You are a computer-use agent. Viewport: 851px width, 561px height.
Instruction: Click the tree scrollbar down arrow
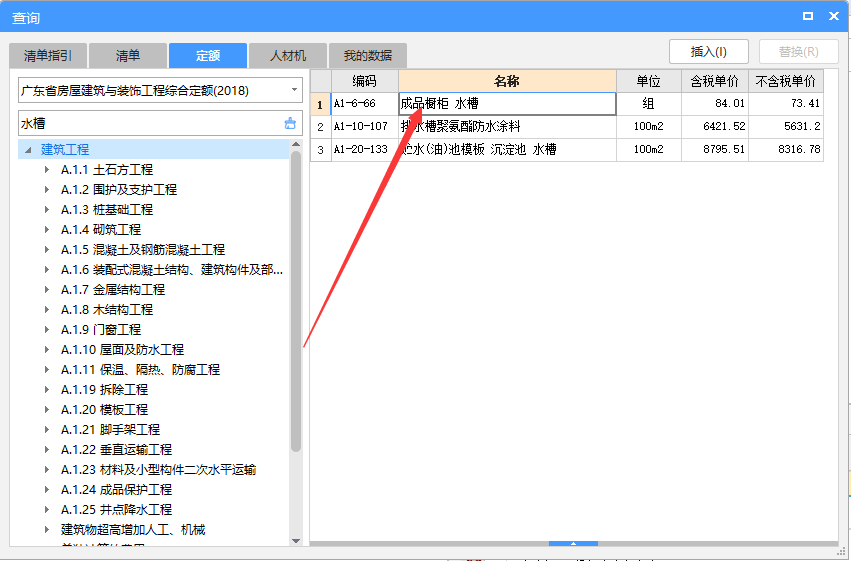click(x=296, y=540)
